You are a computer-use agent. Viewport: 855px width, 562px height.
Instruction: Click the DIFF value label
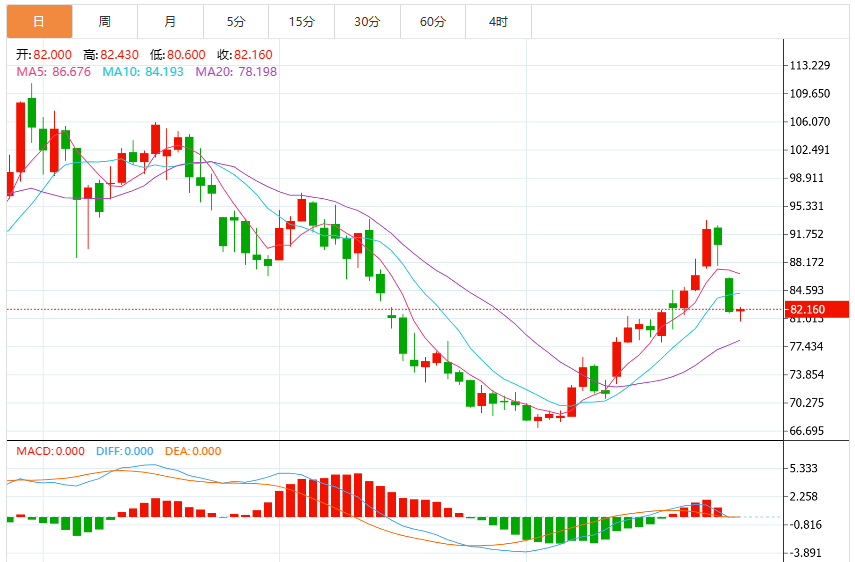(x=124, y=451)
